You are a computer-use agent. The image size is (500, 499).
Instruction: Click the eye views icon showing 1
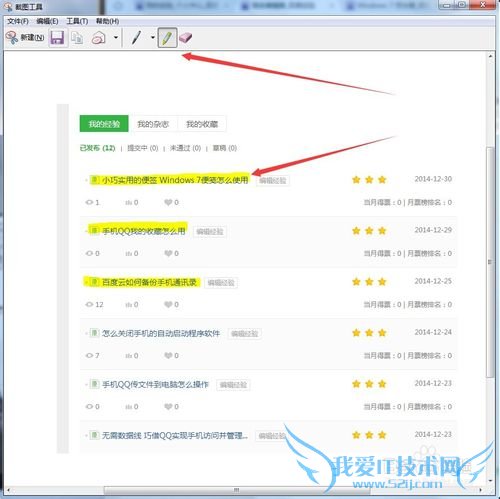(89, 202)
